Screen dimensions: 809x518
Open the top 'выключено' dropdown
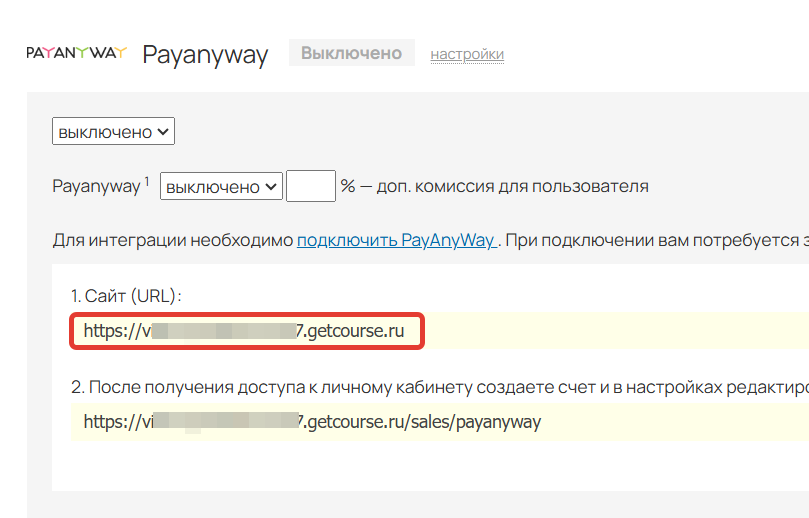click(113, 132)
